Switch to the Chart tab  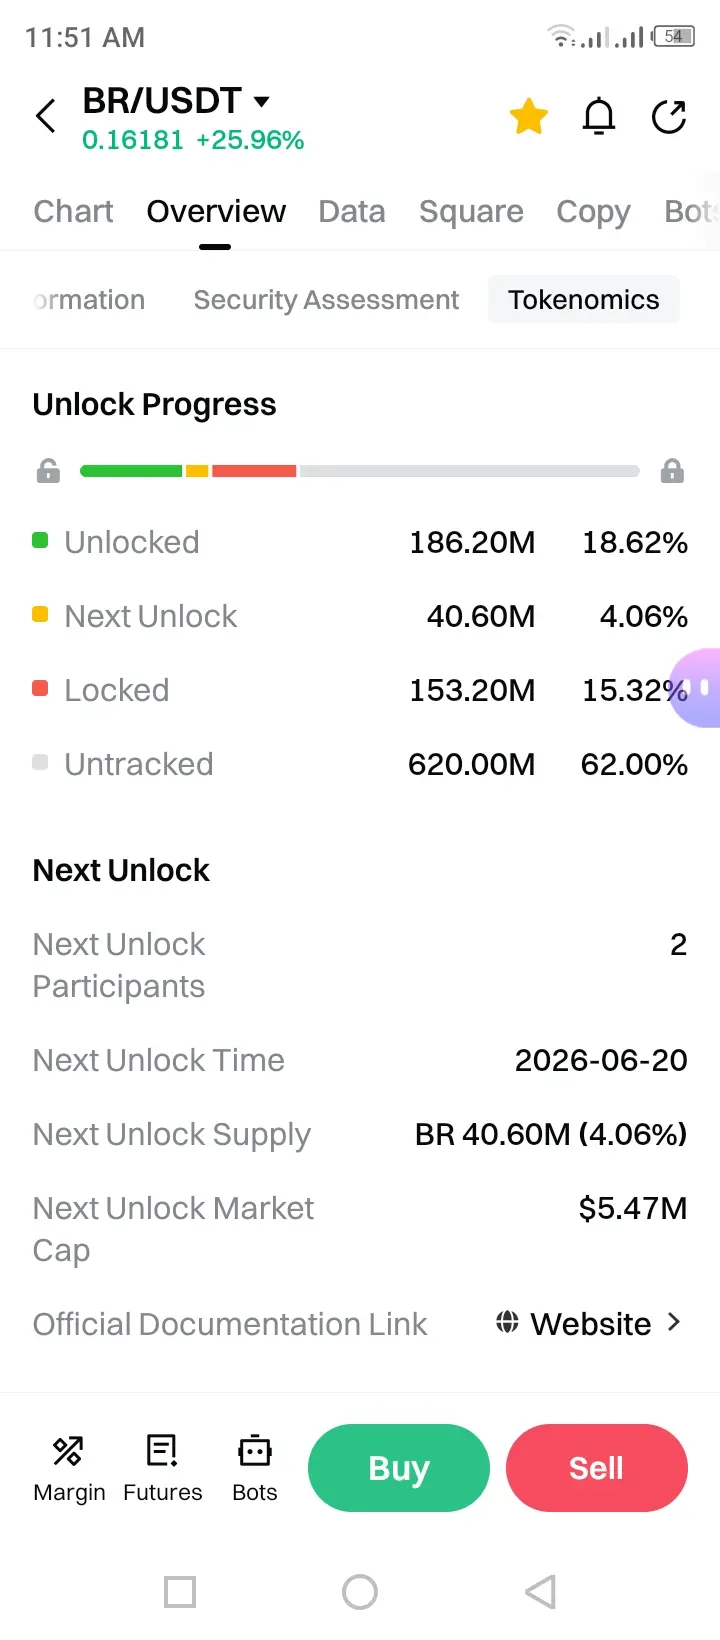[73, 211]
